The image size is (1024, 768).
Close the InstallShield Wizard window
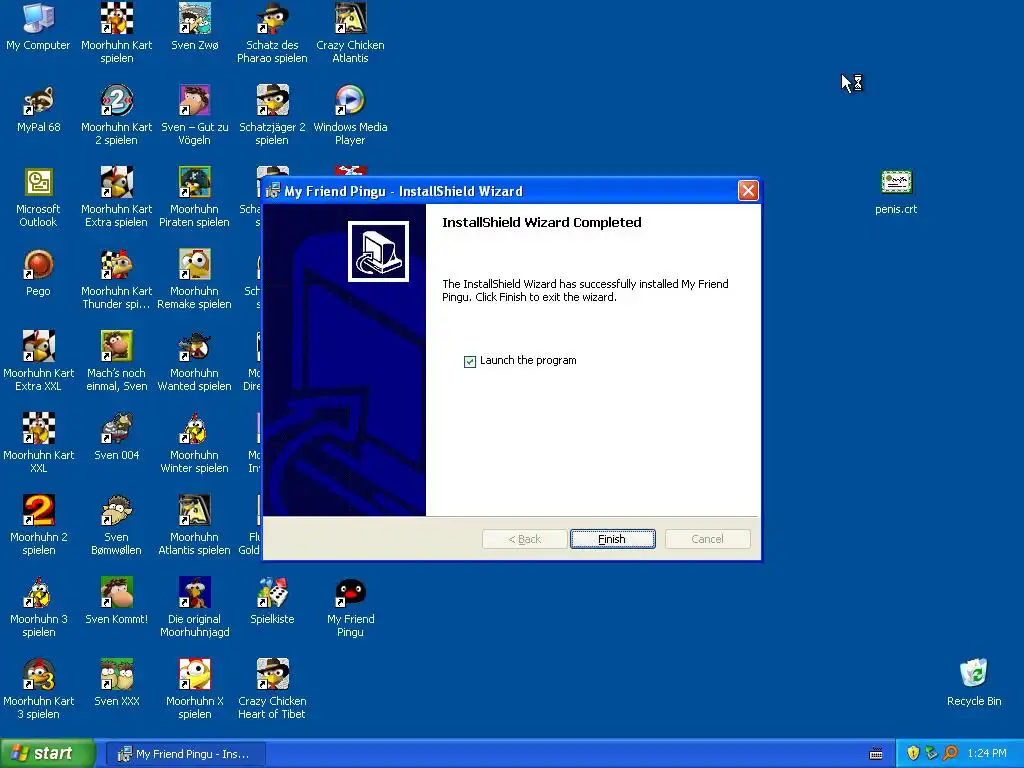[748, 191]
